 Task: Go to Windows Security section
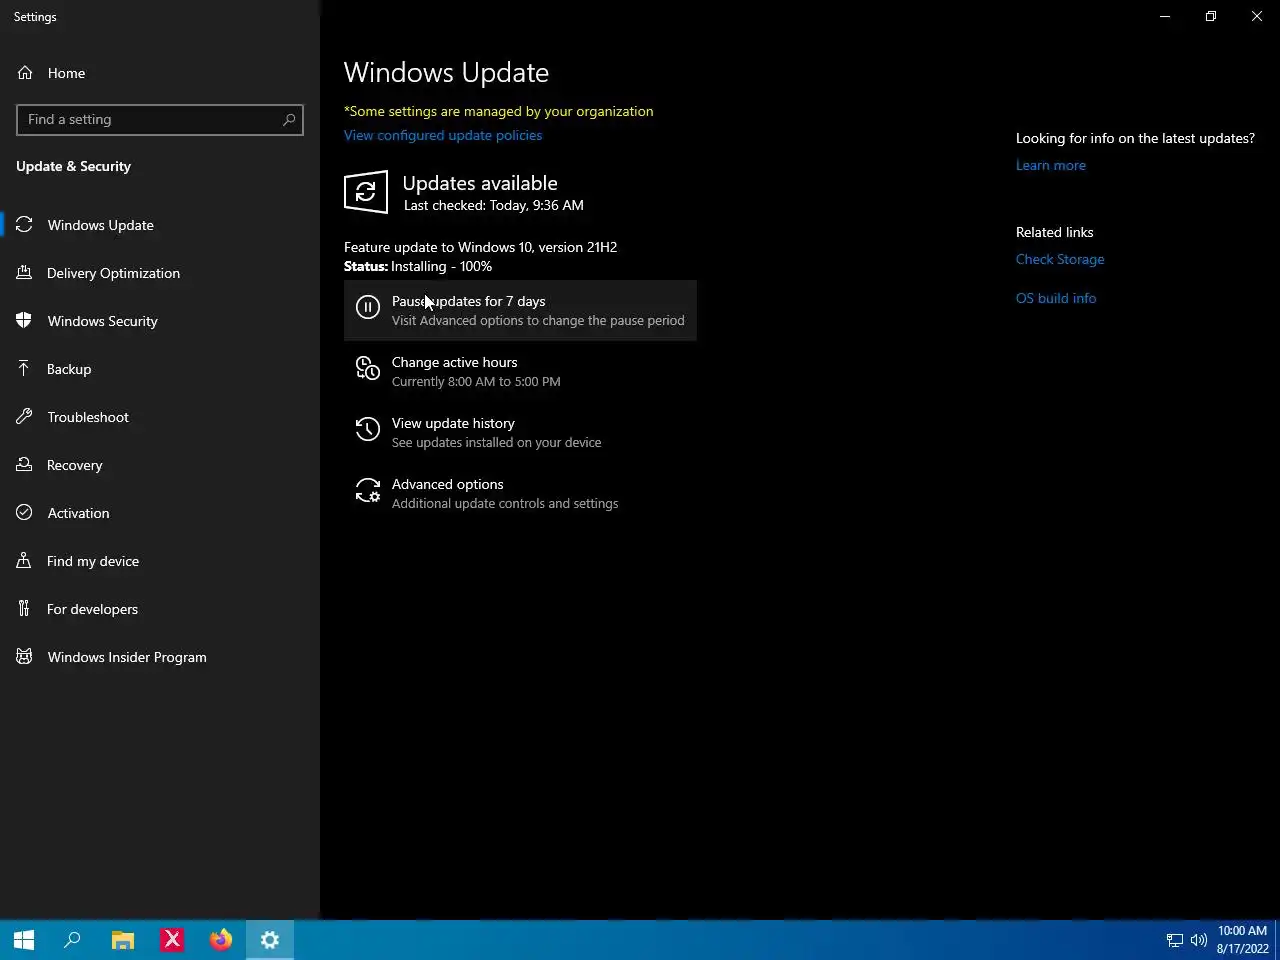tap(160, 321)
